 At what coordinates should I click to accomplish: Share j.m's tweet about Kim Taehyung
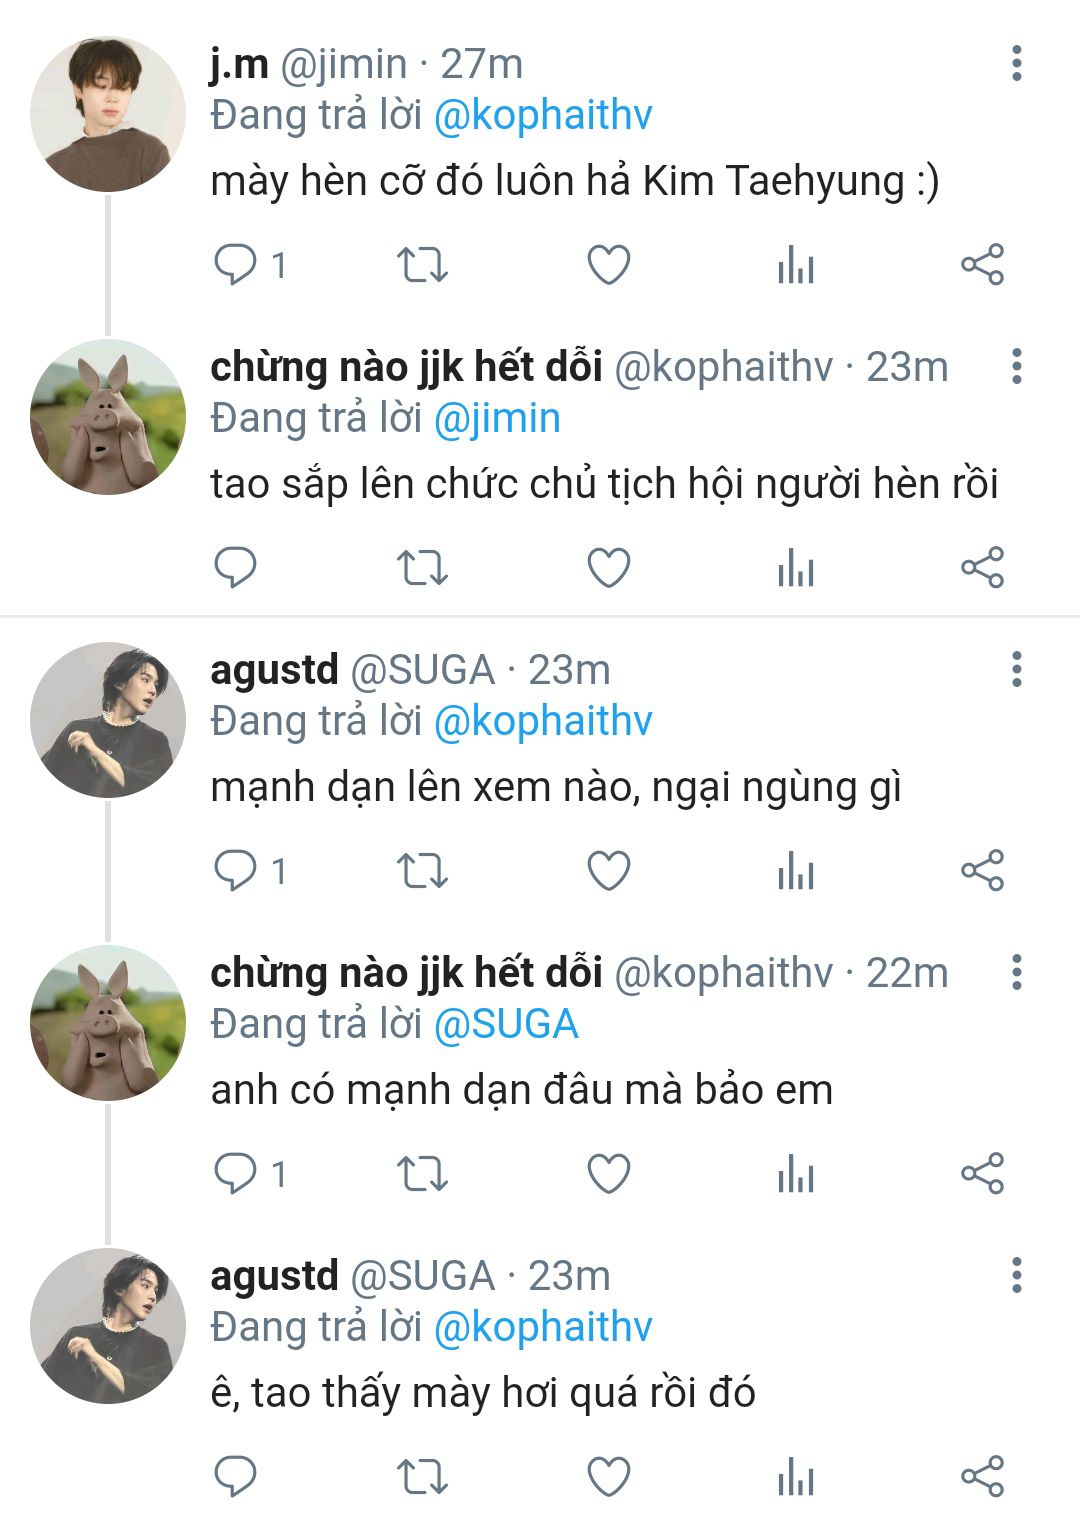point(982,265)
